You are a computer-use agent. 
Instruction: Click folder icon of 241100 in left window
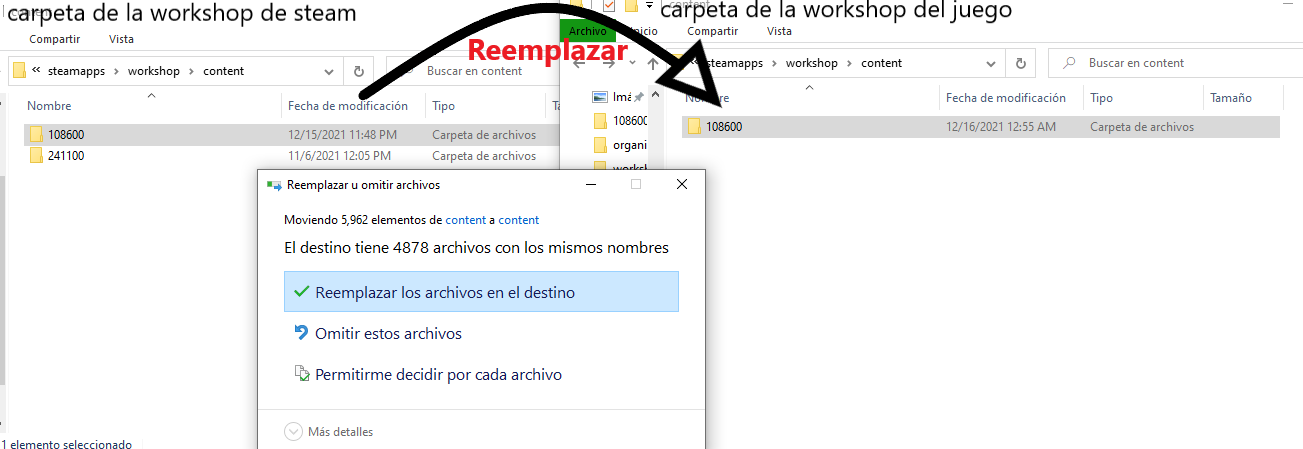[36, 156]
